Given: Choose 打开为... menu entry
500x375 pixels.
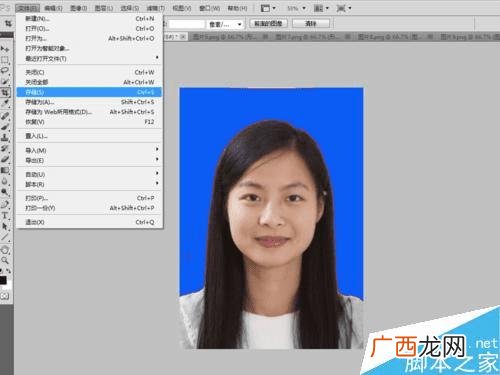Looking at the screenshot, I should (89, 39).
